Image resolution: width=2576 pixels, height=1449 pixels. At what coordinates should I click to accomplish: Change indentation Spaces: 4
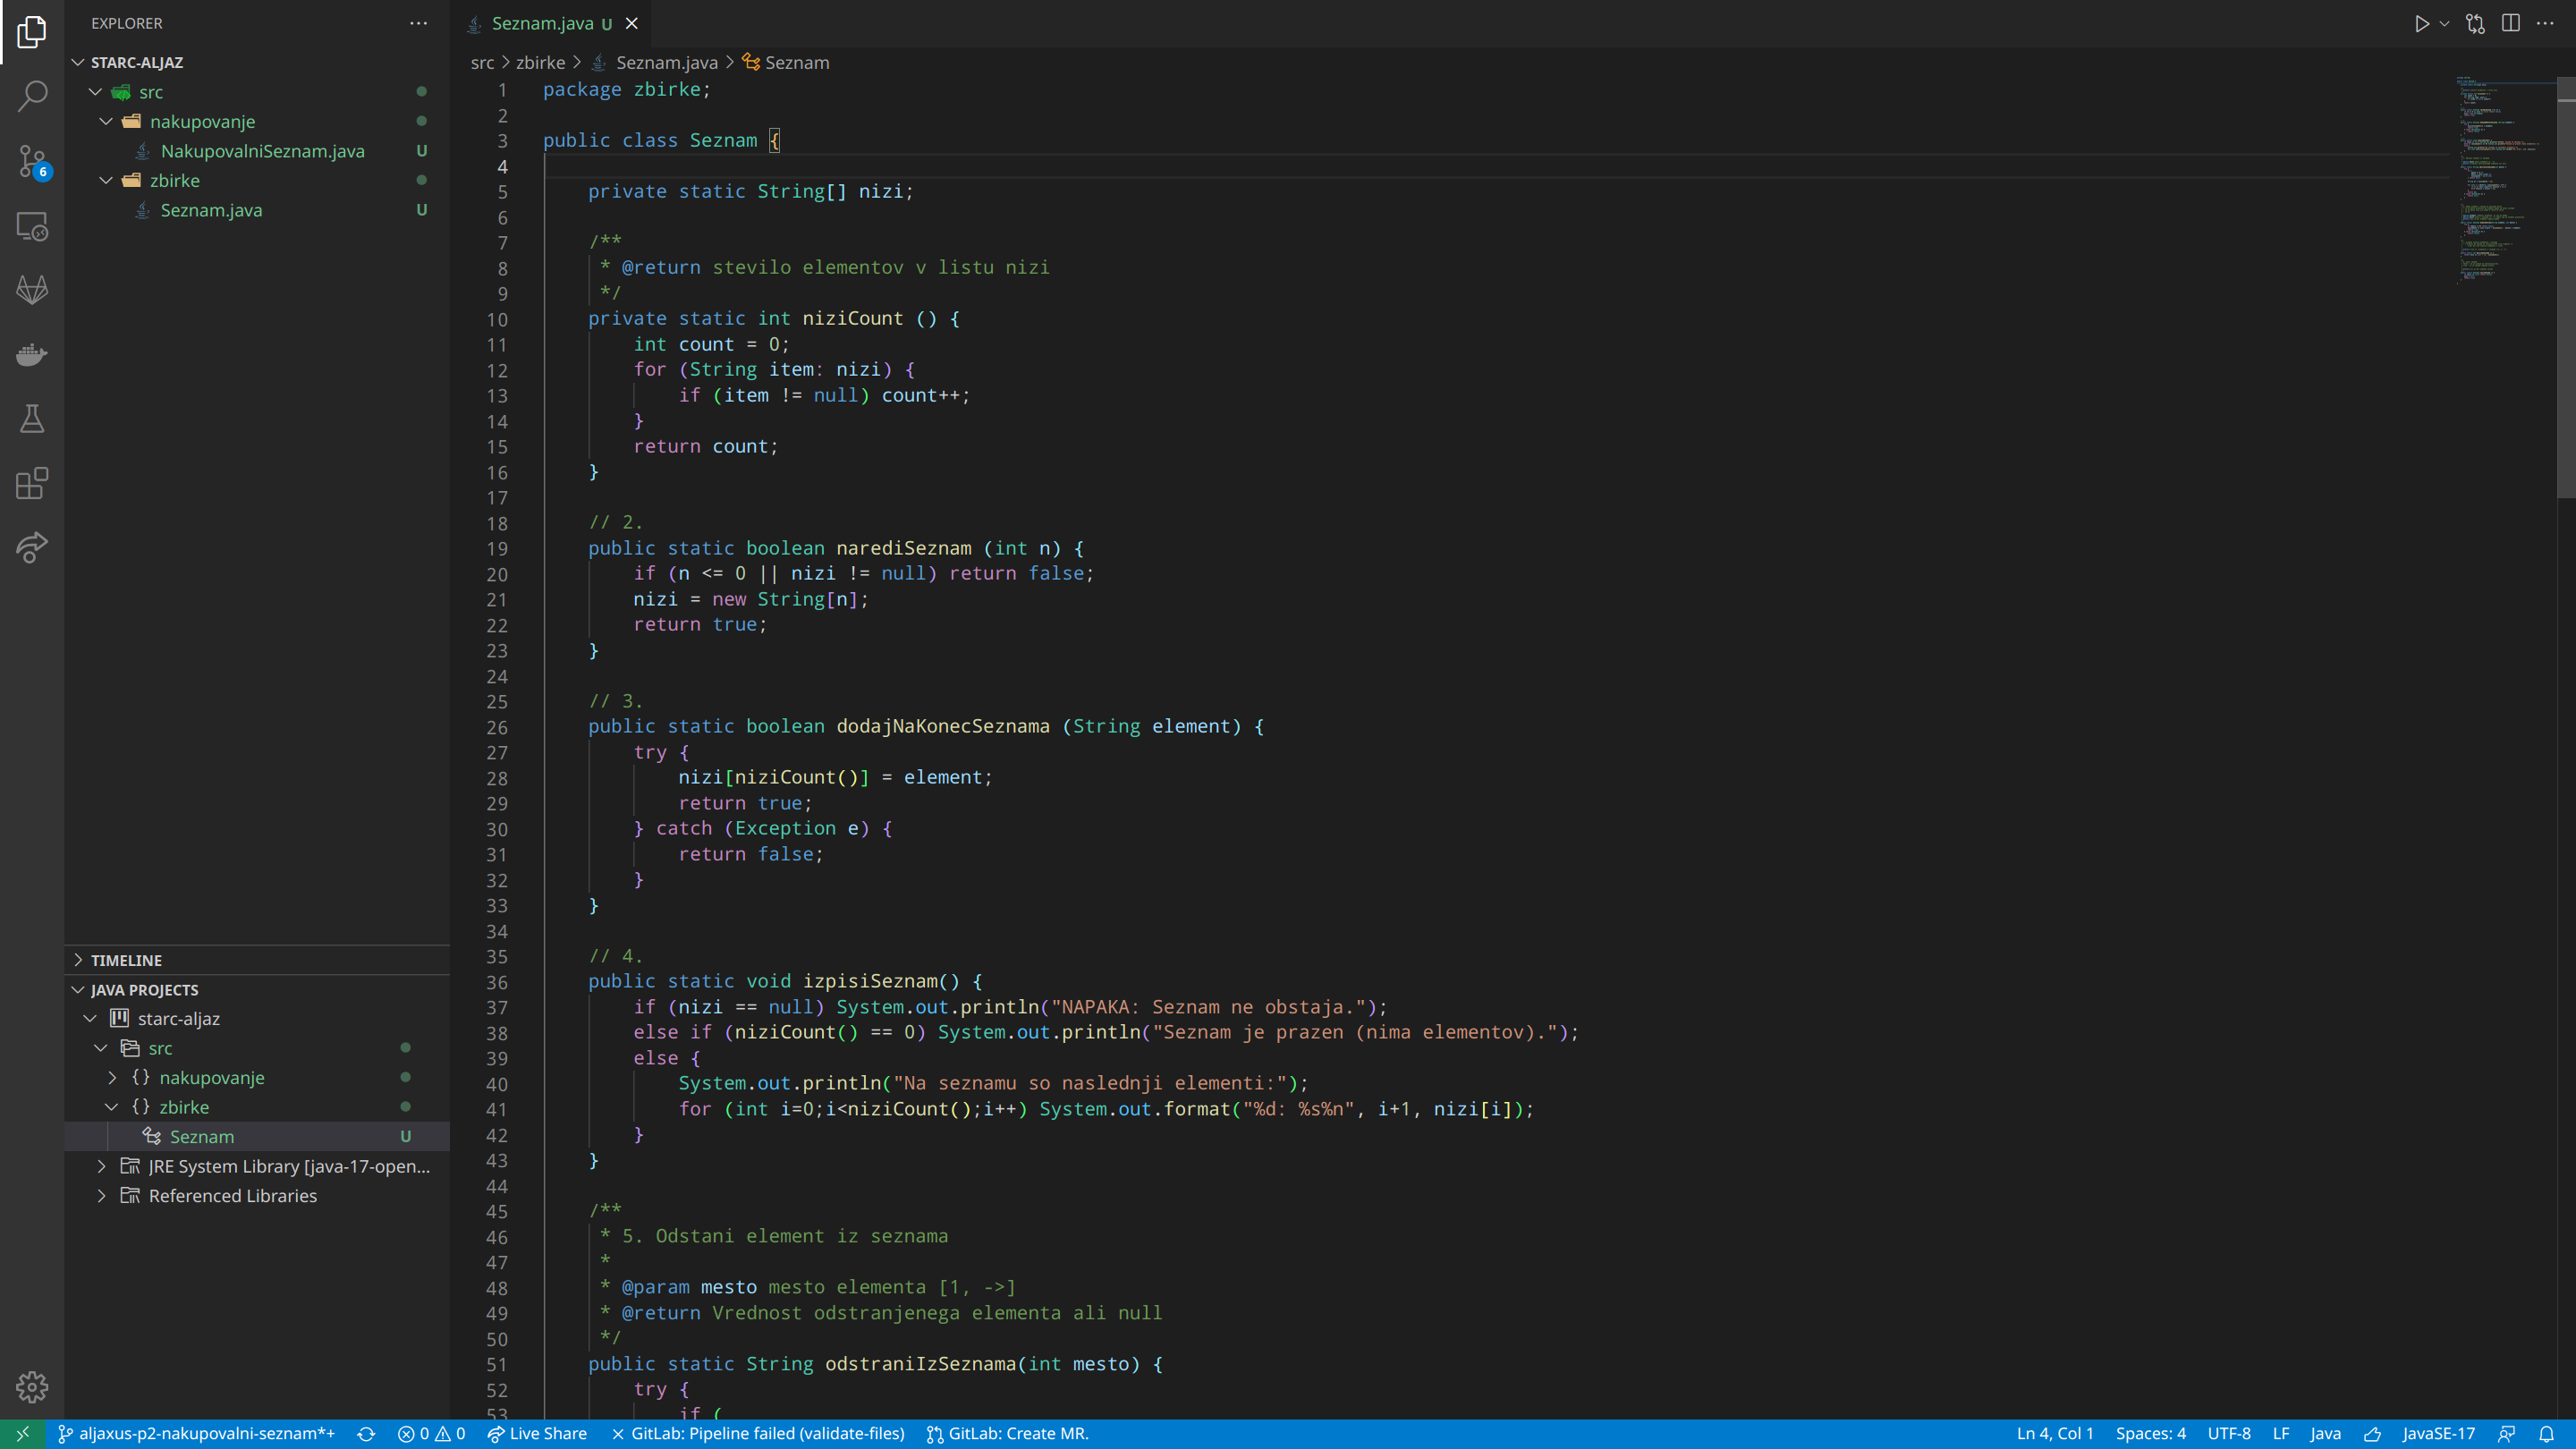pos(2150,1434)
